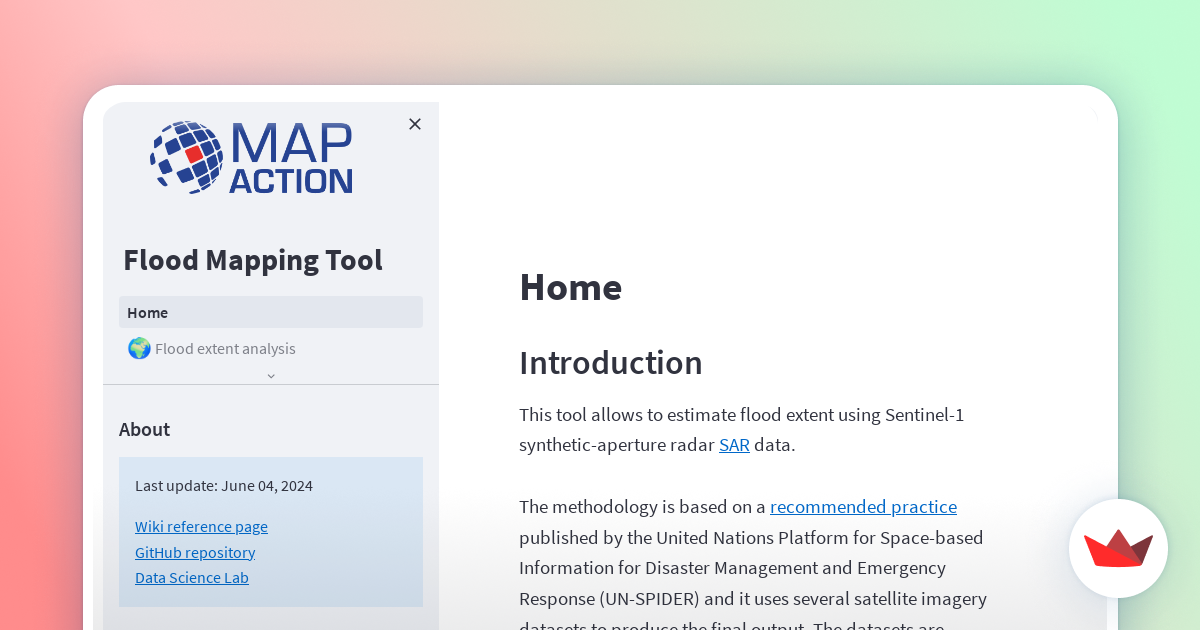
Task: Click the blue Last update info card
Action: 270,531
